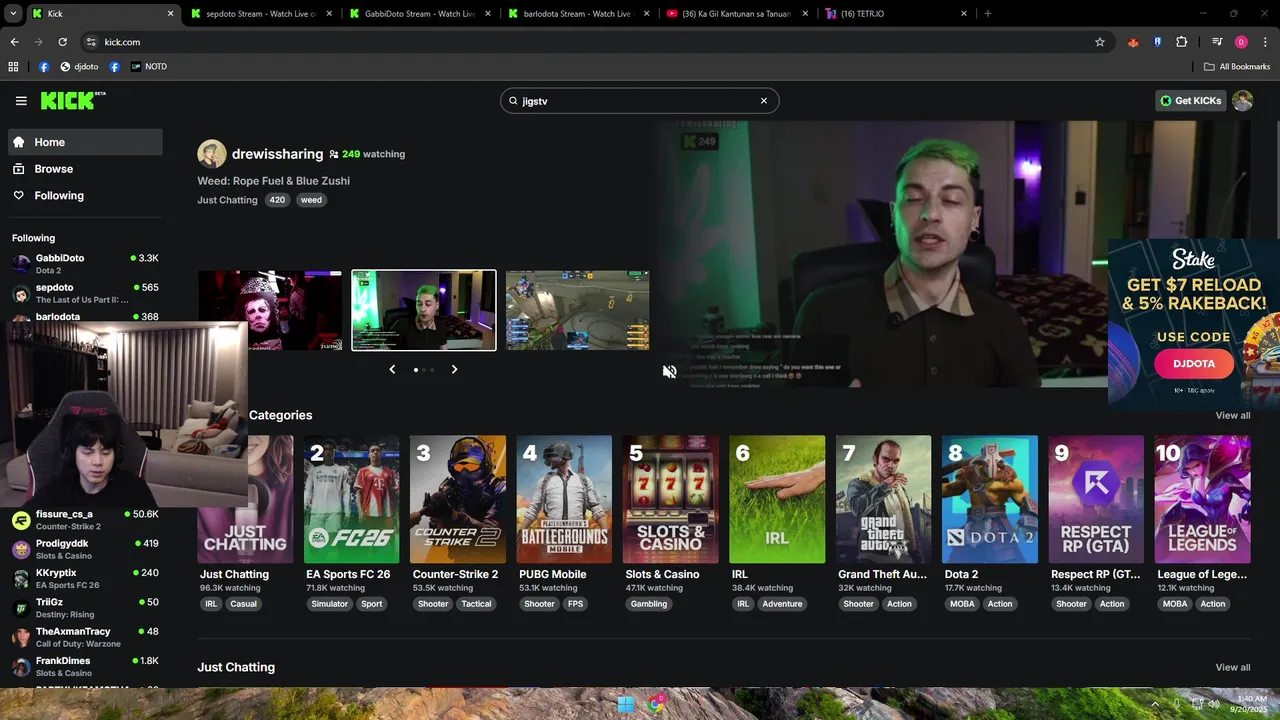The height and width of the screenshot is (720, 1280).
Task: Open the PUBG Mobile category card
Action: (564, 499)
